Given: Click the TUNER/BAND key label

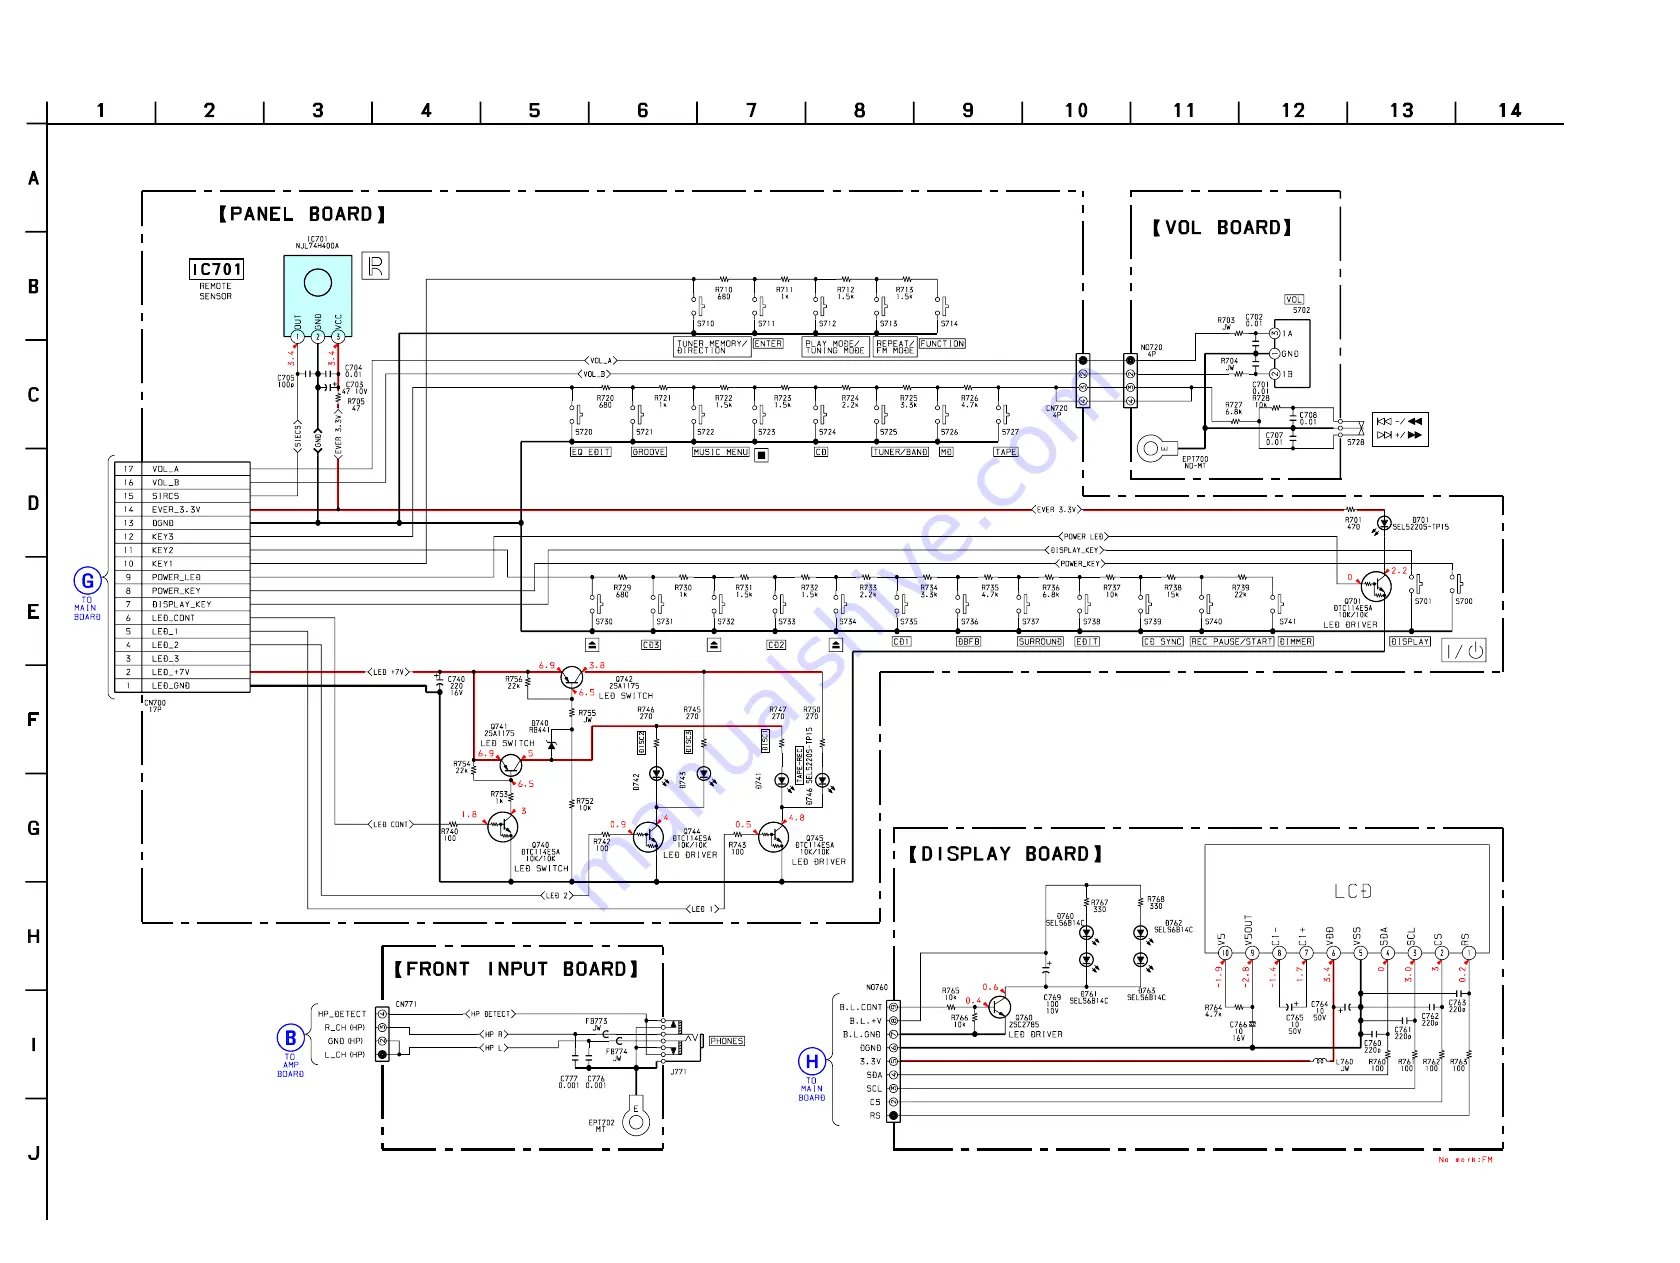Looking at the screenshot, I should pyautogui.click(x=901, y=452).
